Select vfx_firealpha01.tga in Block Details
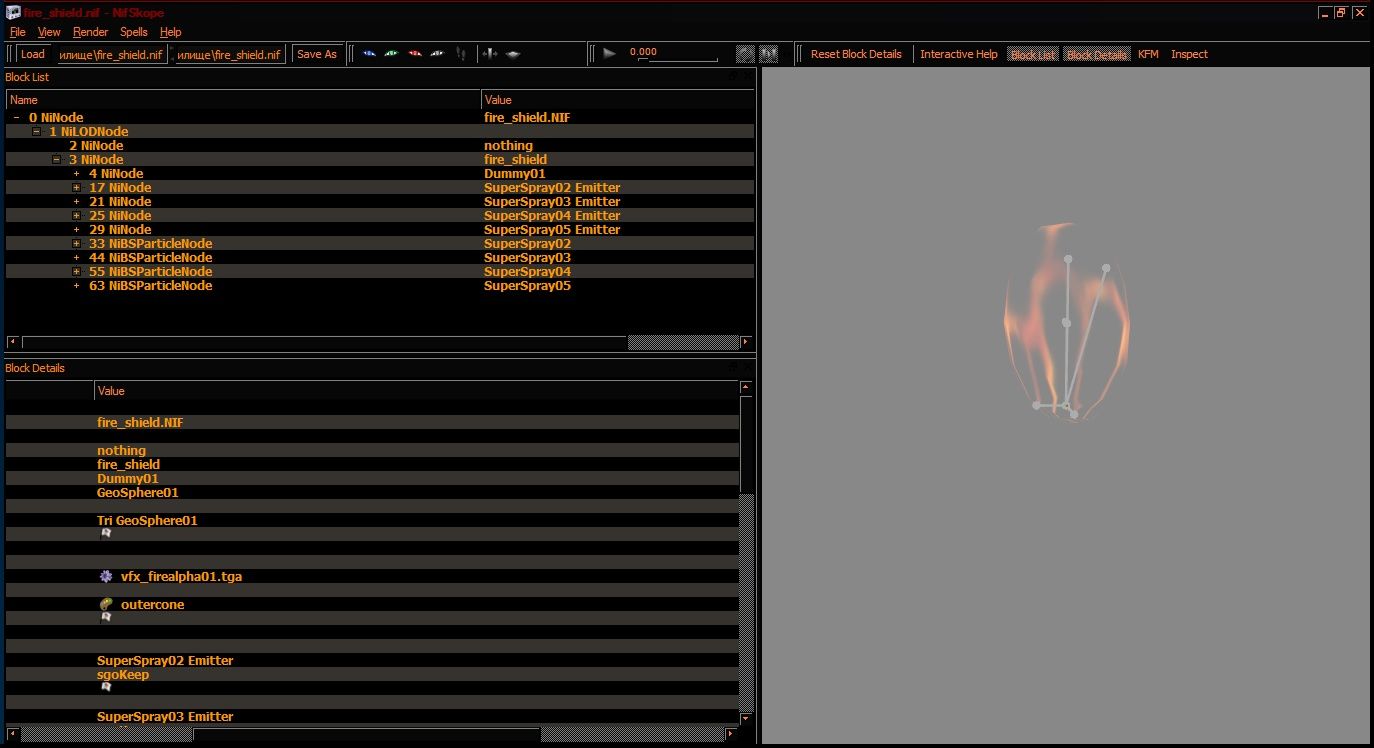1374x748 pixels. coord(181,576)
